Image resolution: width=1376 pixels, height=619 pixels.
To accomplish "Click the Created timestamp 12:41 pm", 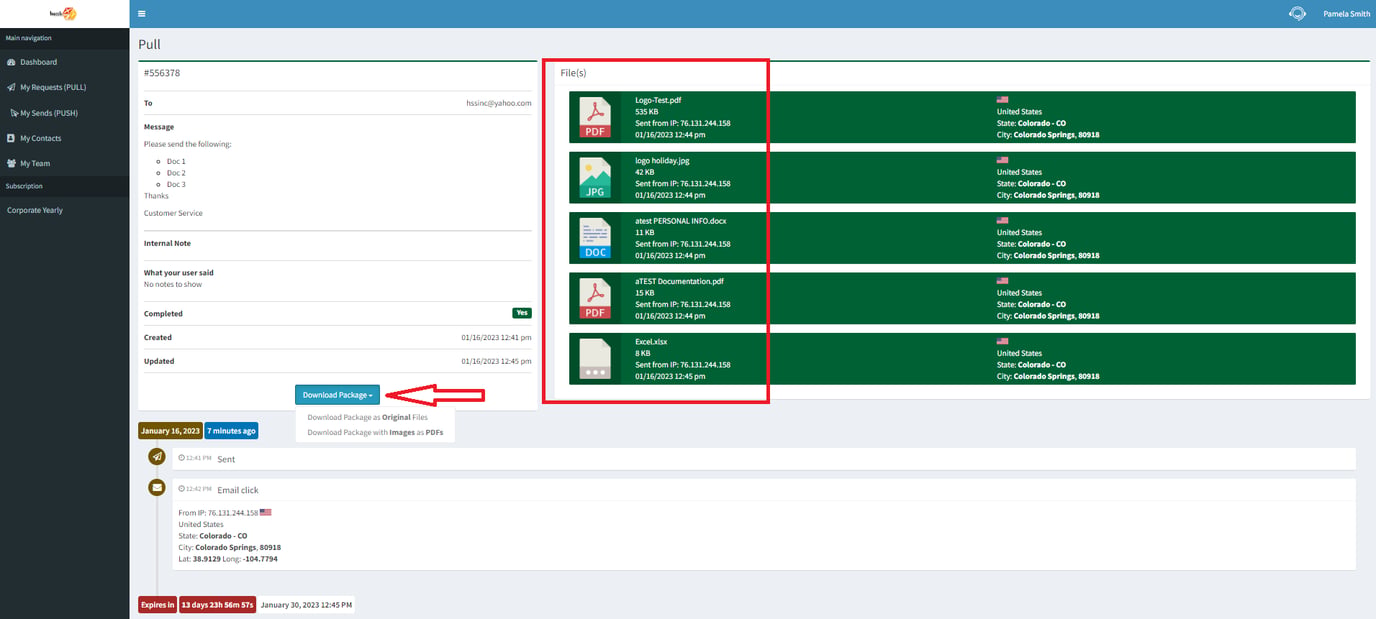I will (496, 337).
